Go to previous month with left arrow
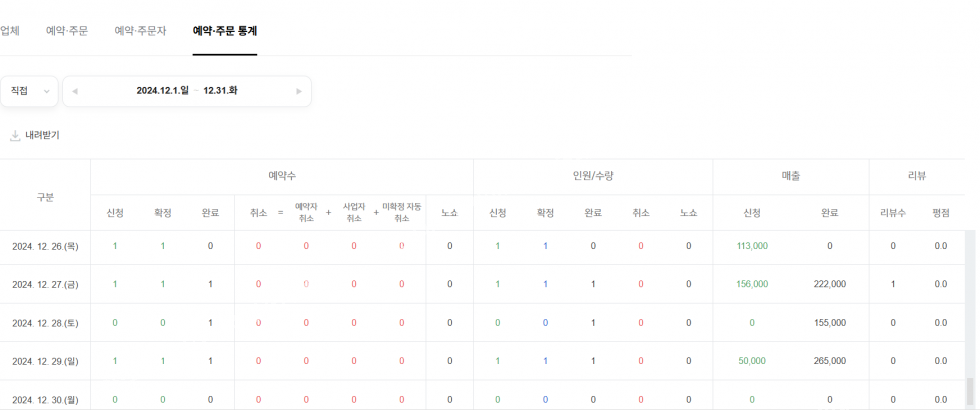The height and width of the screenshot is (410, 980). (74, 91)
